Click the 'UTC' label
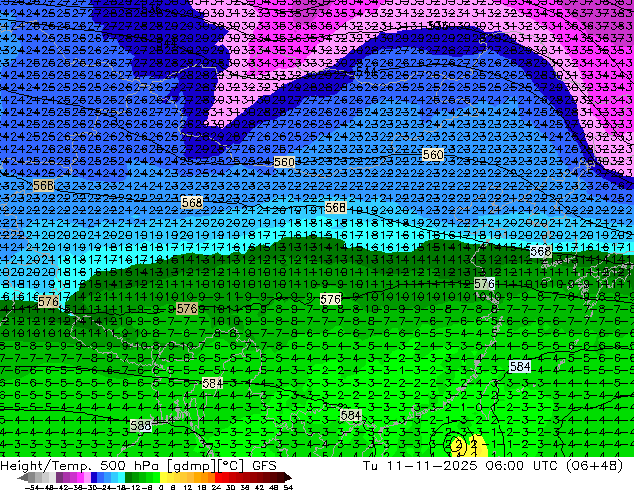634x490 pixels. 545,466
